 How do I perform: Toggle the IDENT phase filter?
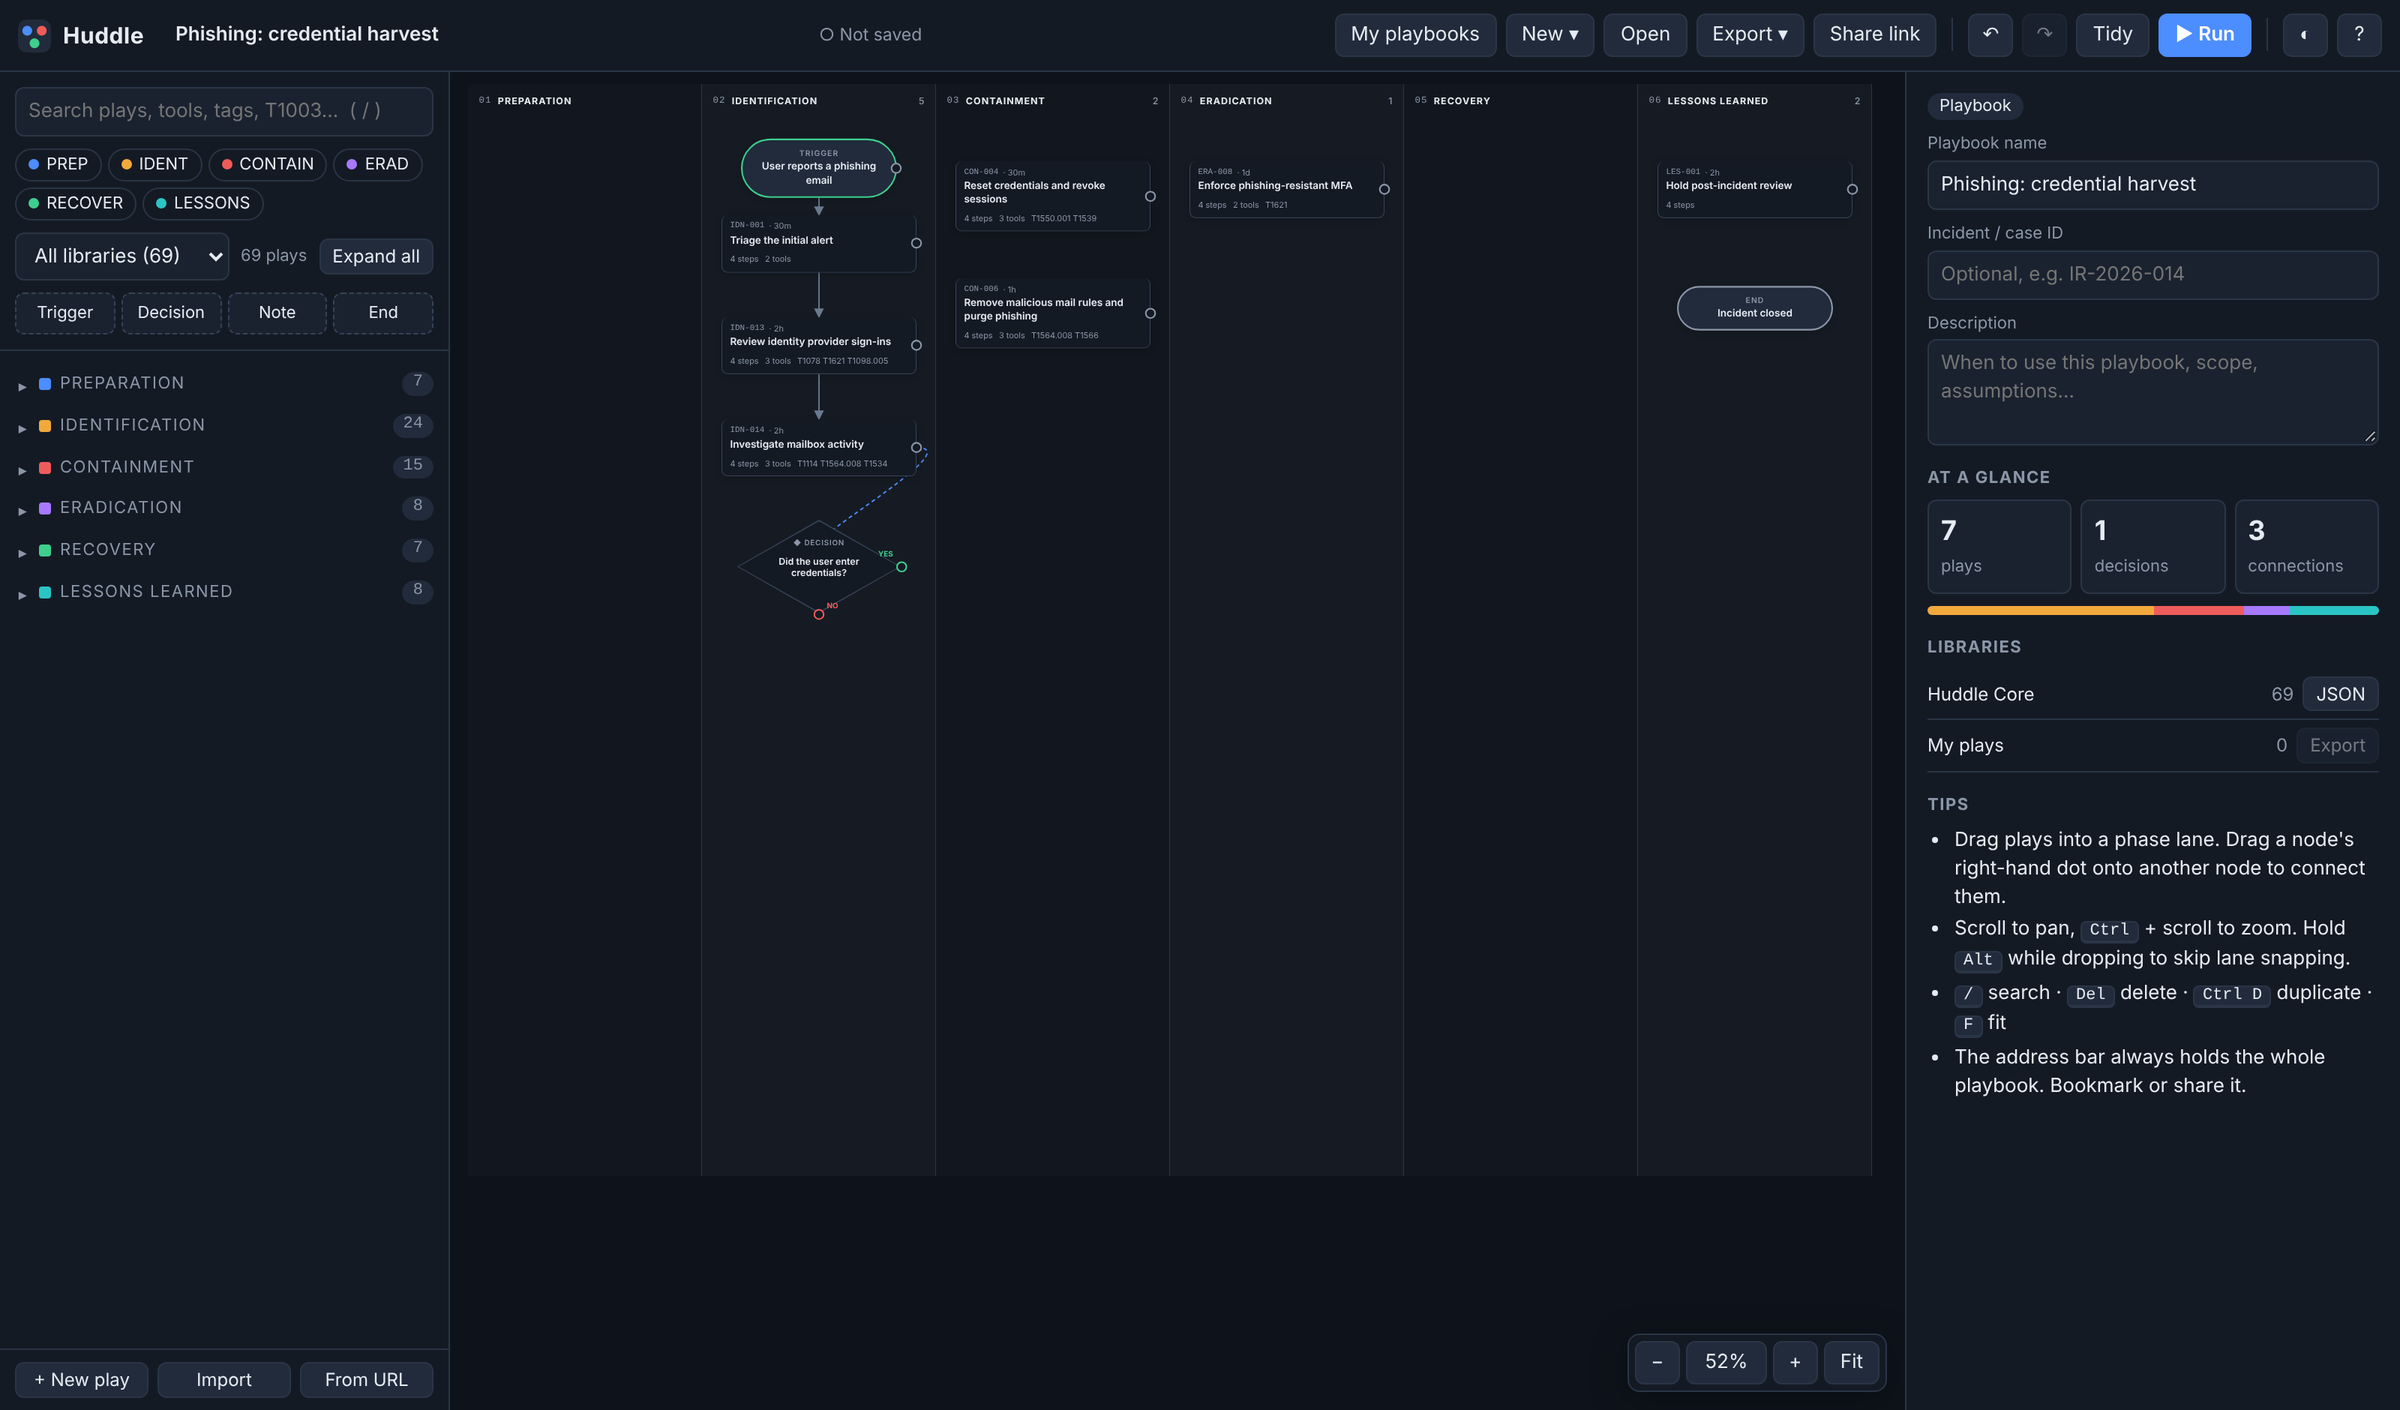pyautogui.click(x=155, y=164)
